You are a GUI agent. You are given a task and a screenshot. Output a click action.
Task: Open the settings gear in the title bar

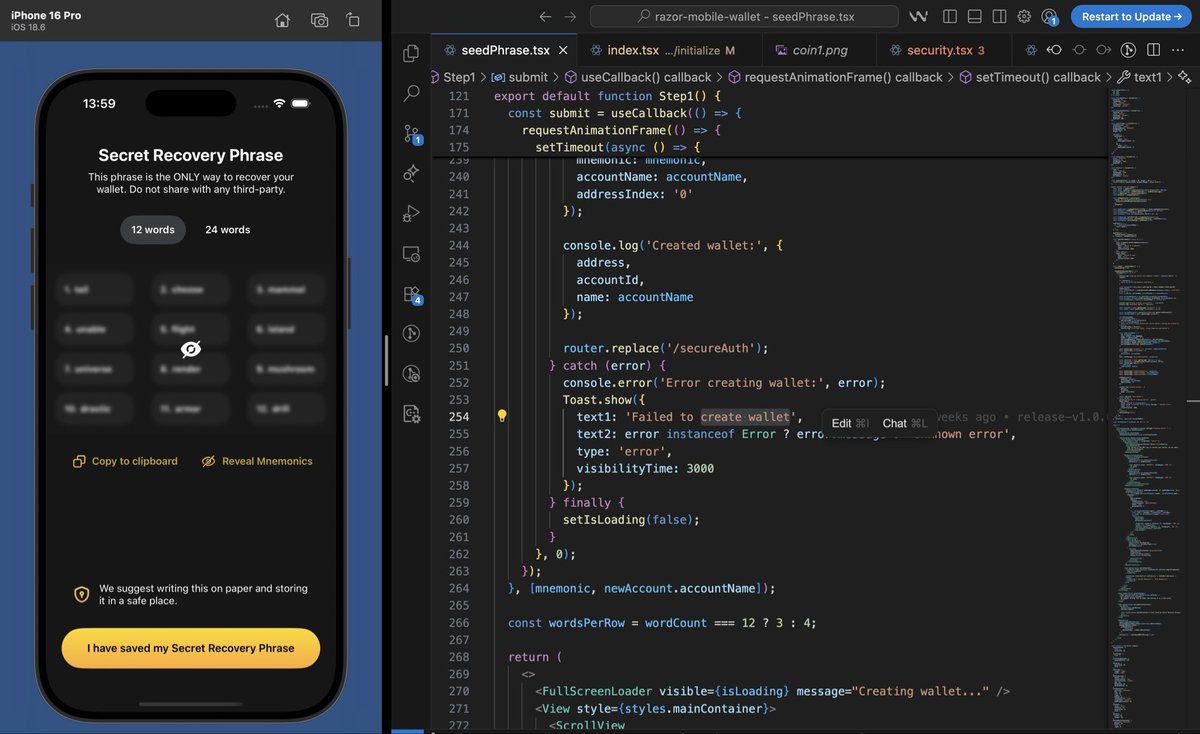pos(1024,17)
